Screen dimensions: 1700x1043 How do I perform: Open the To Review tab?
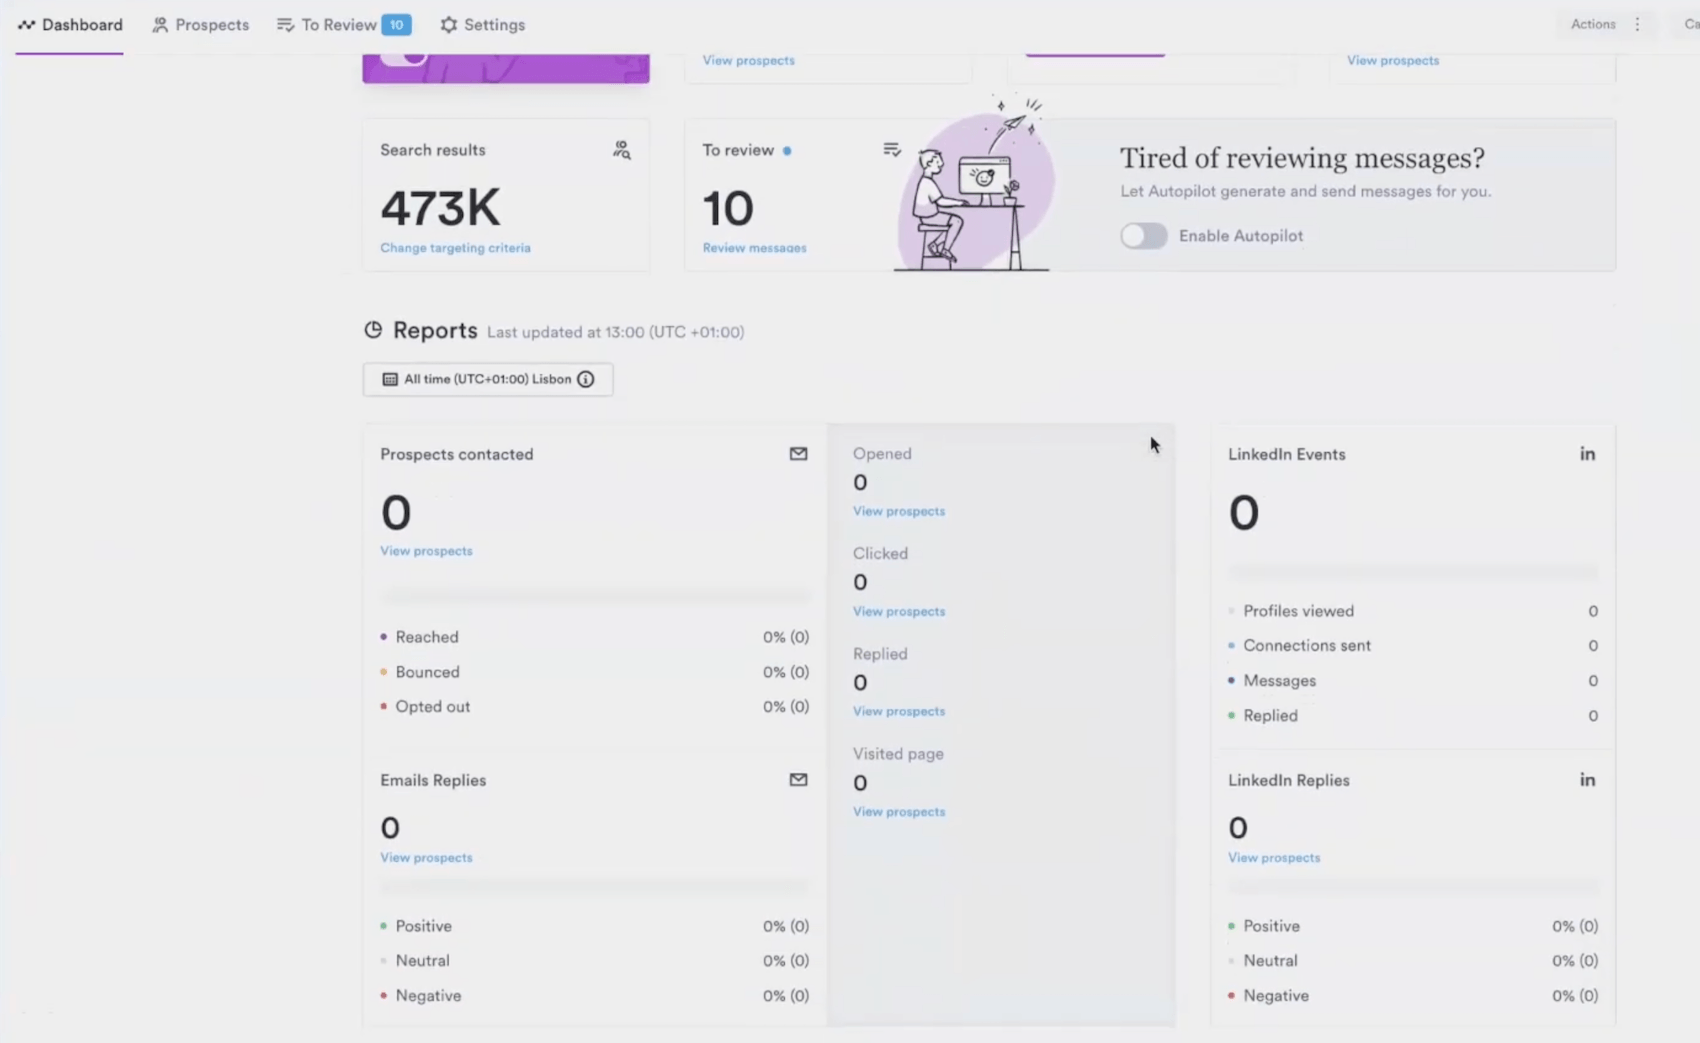coord(343,25)
